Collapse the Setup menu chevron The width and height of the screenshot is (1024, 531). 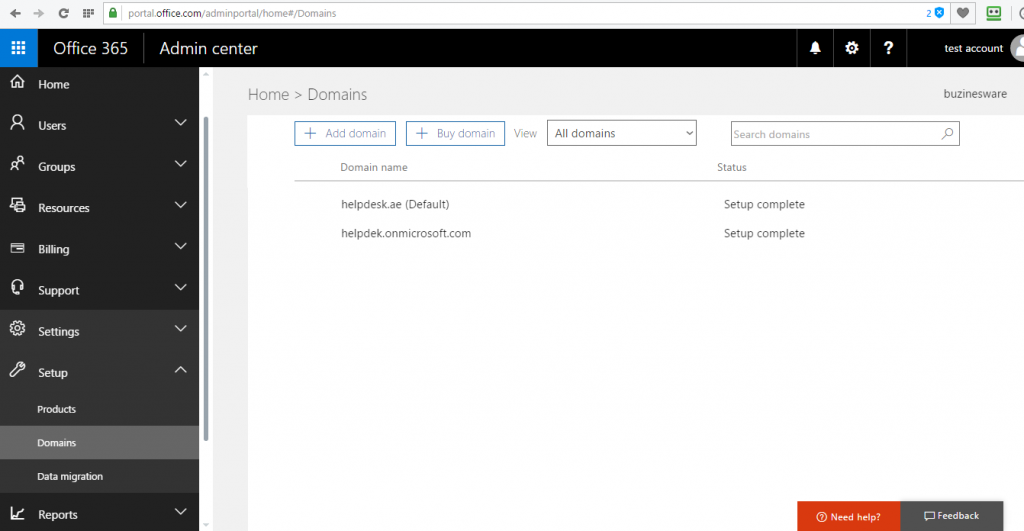[180, 370]
